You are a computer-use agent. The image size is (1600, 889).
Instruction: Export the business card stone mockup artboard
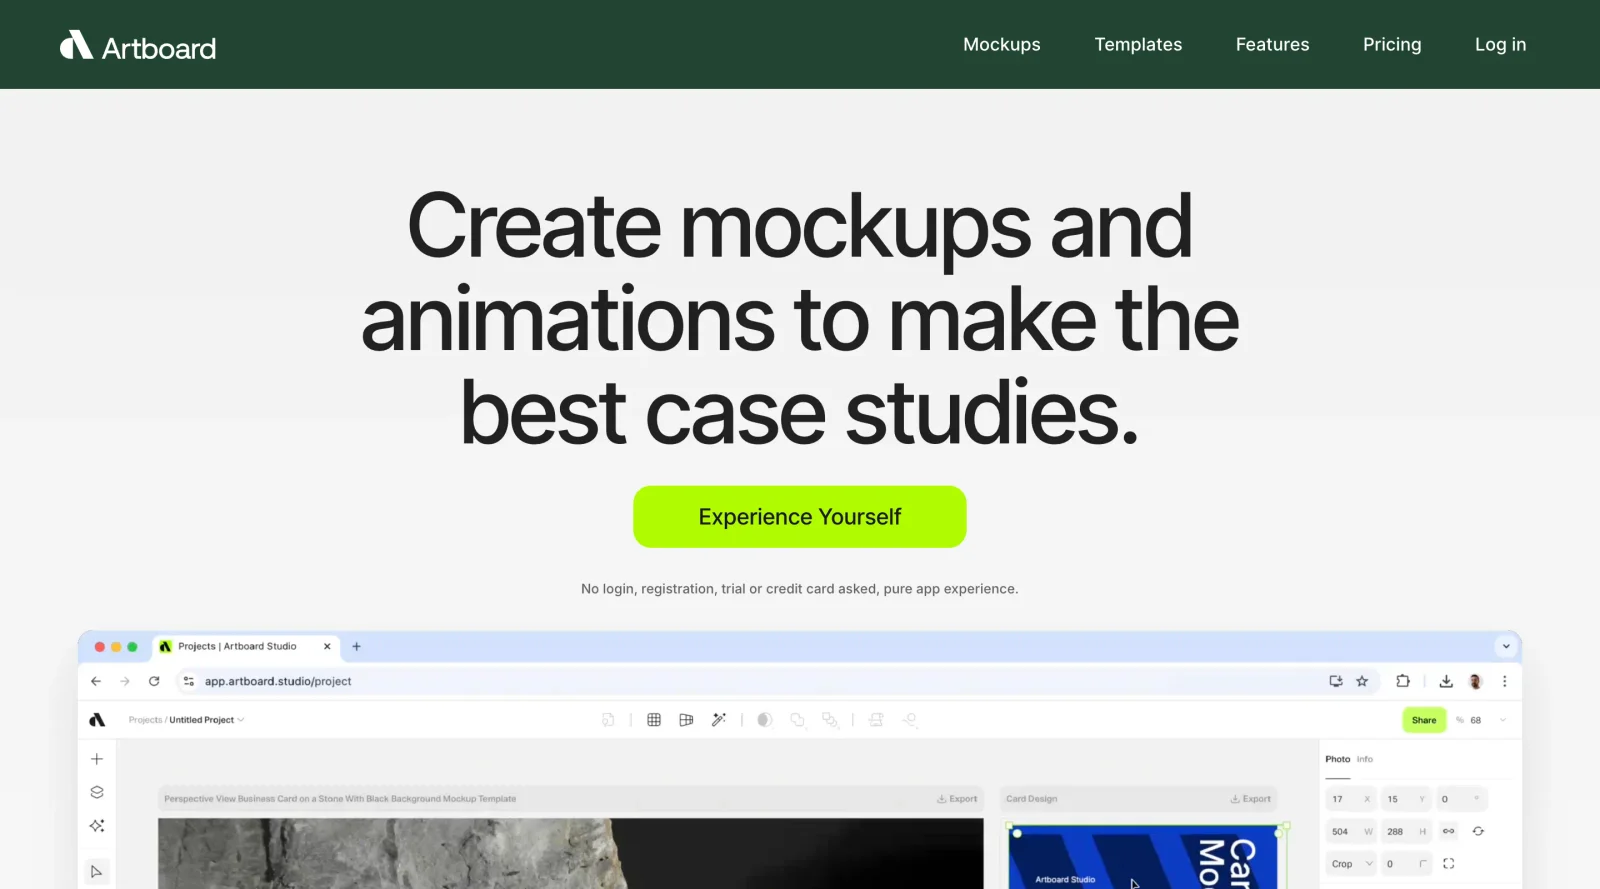pyautogui.click(x=957, y=799)
